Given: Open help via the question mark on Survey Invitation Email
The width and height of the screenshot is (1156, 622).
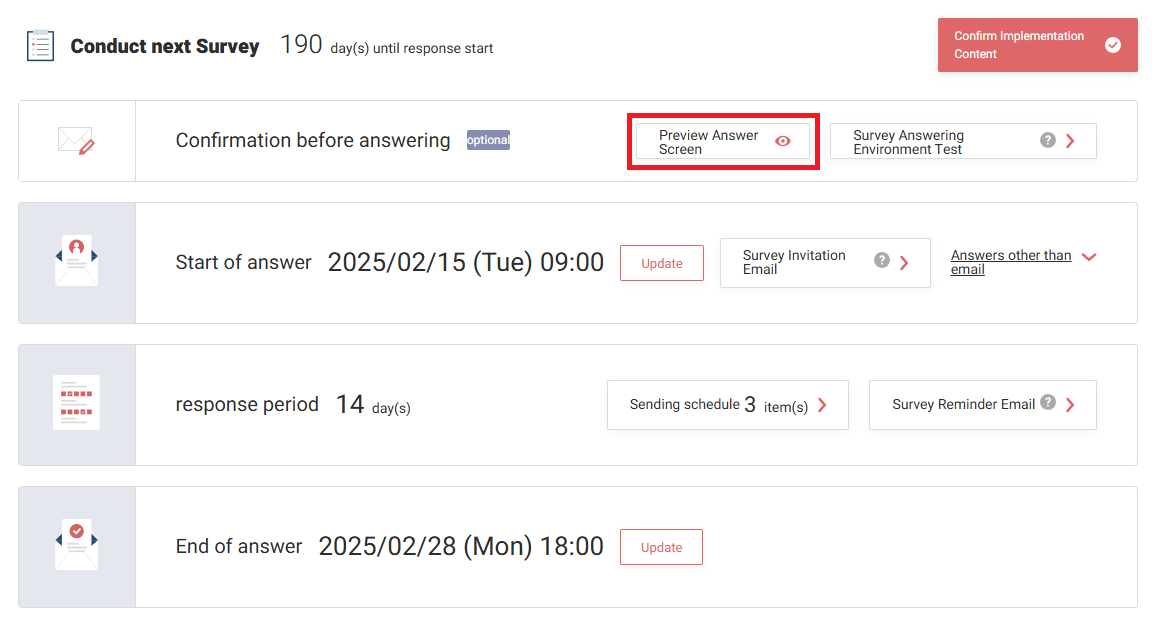Looking at the screenshot, I should [881, 260].
